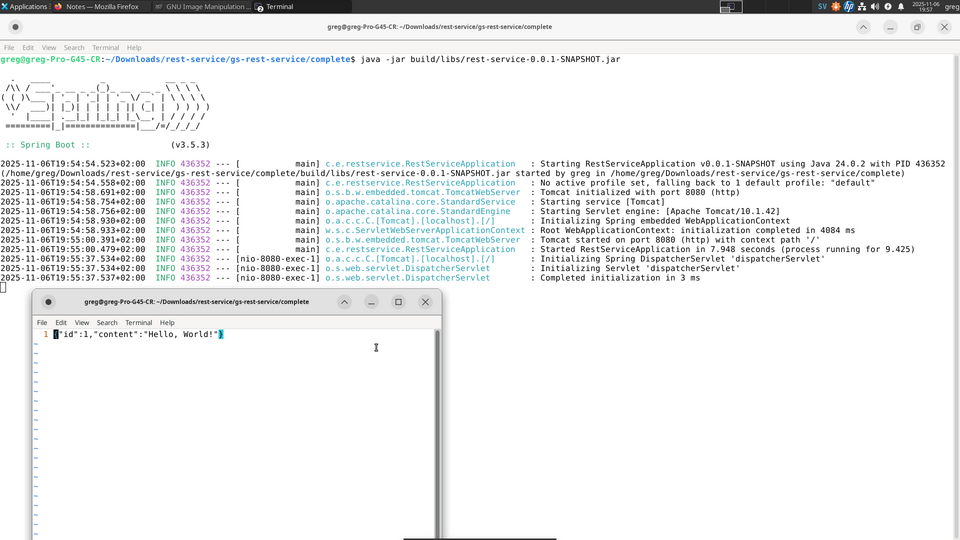960x540 pixels.
Task: Open the network connection tray icon
Action: click(x=862, y=6)
